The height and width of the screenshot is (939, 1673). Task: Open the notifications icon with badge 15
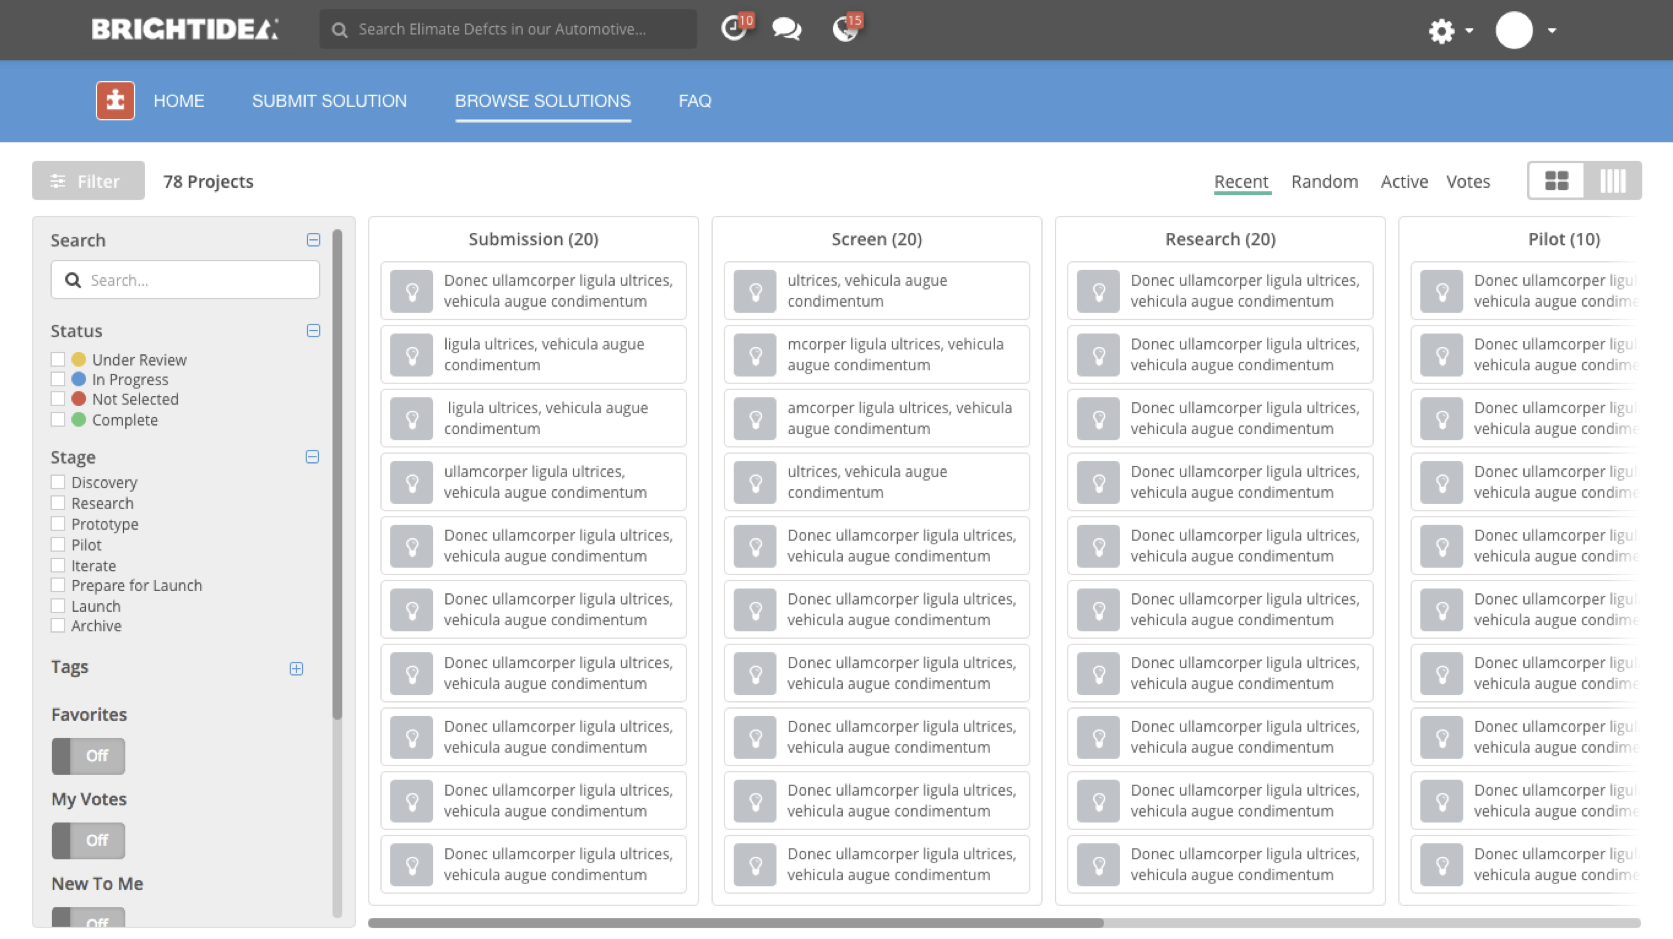[x=846, y=28]
